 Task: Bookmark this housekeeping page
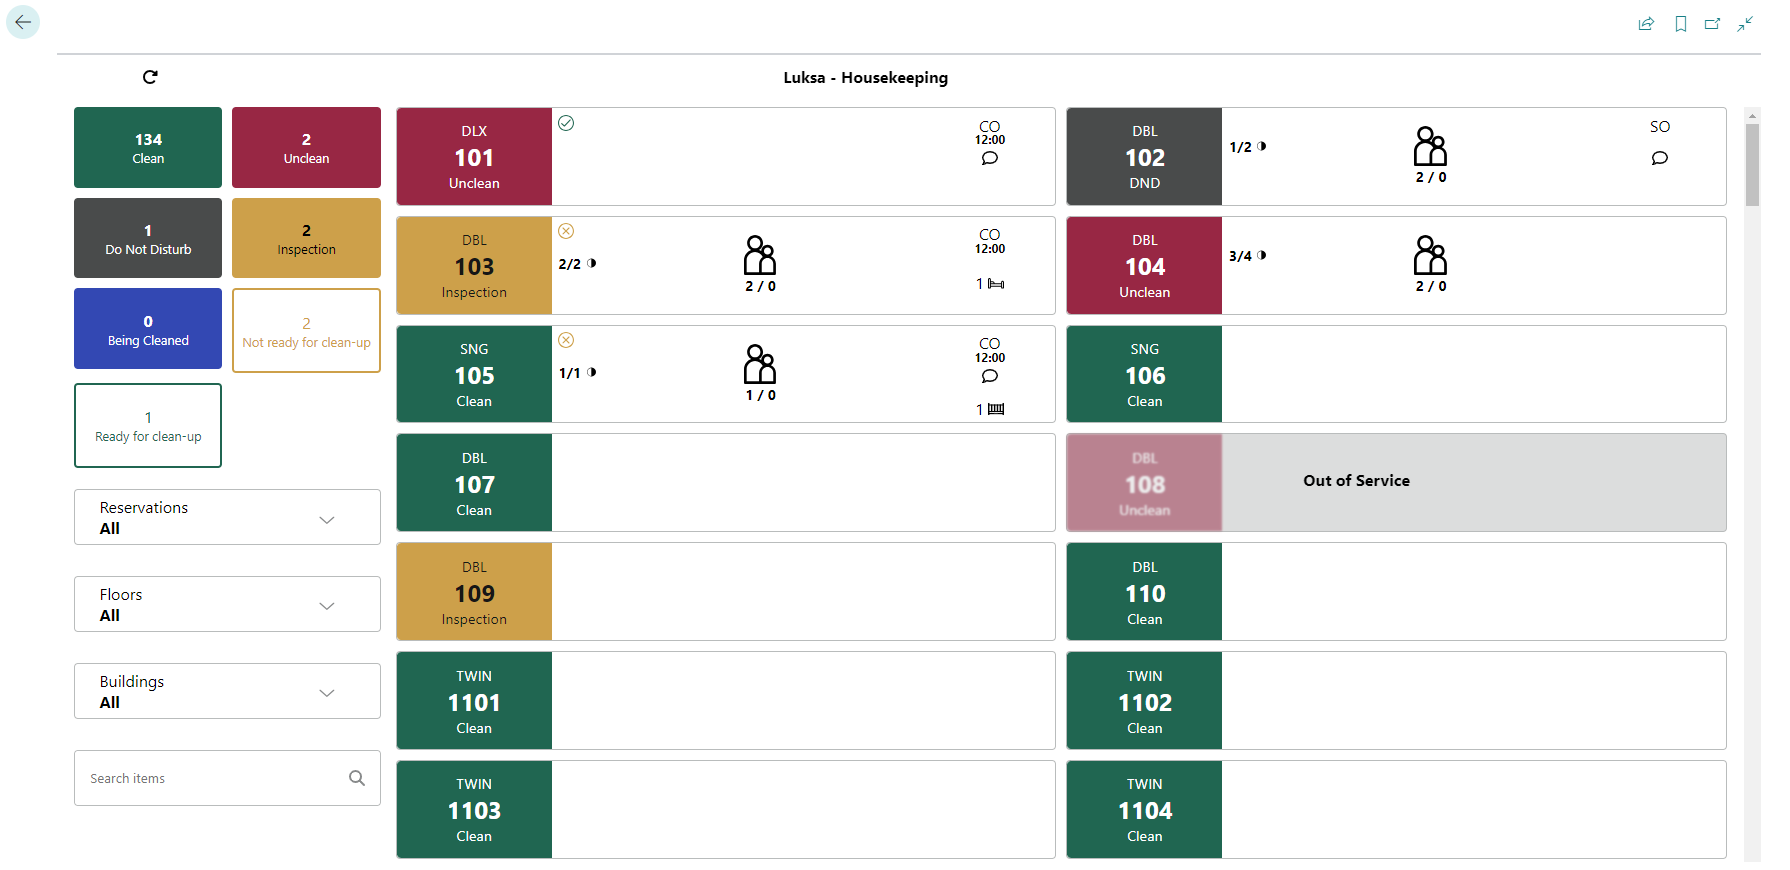pos(1681,24)
